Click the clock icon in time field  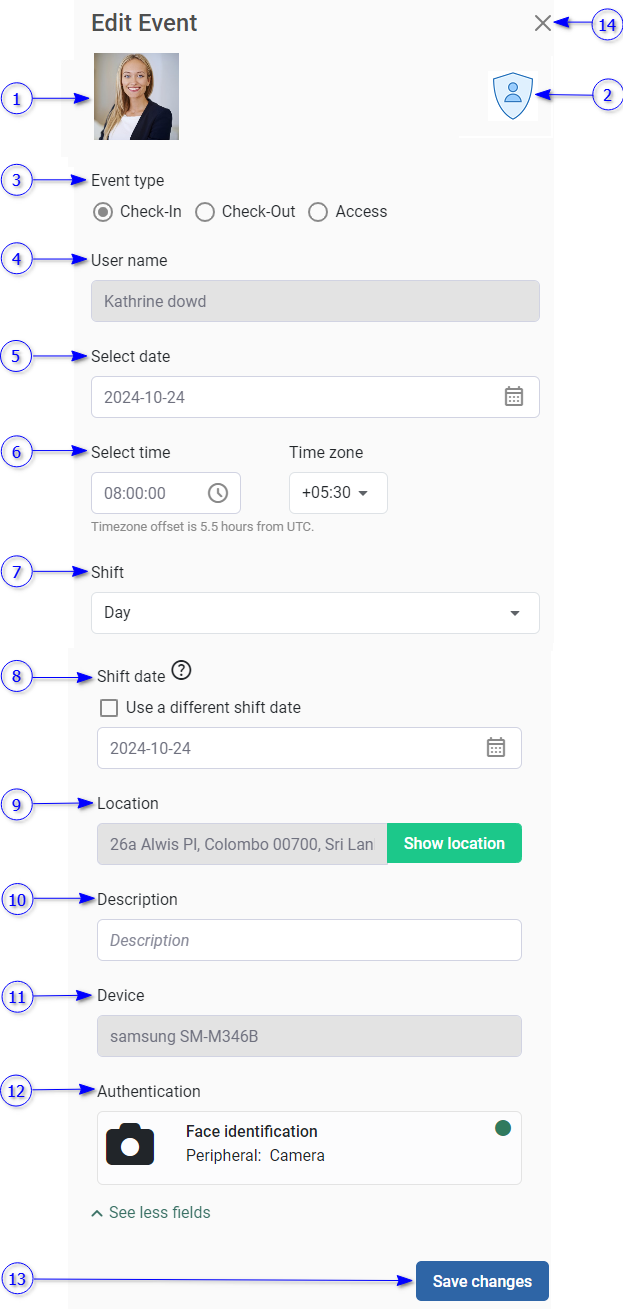(218, 493)
